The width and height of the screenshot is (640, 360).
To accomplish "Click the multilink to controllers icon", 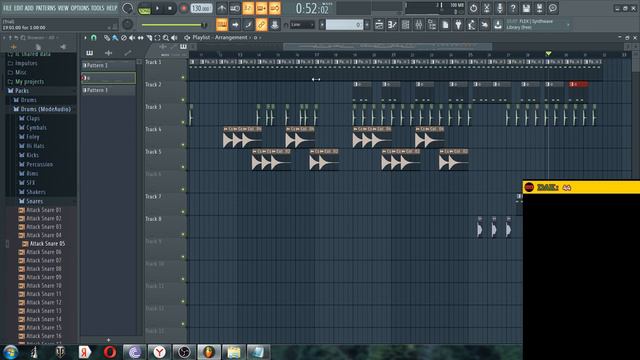I will click(x=275, y=25).
